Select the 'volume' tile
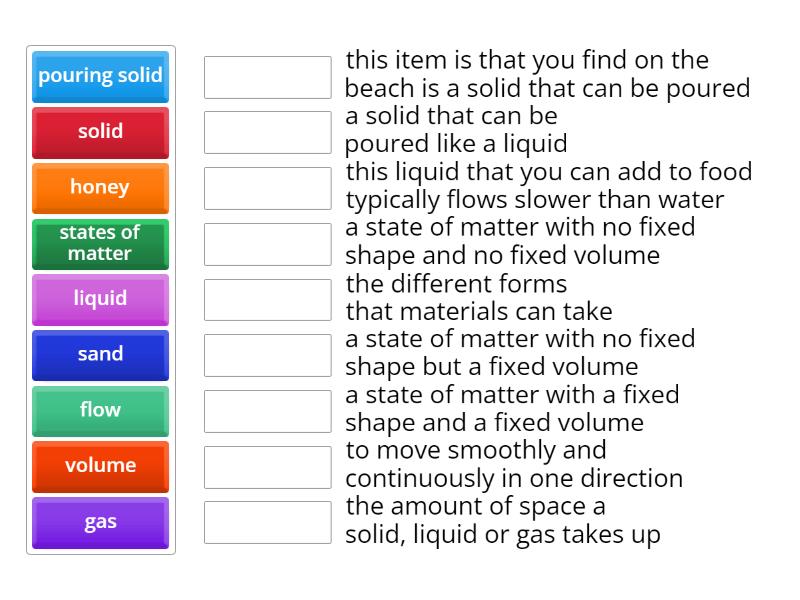This screenshot has height=600, width=800. [100, 466]
